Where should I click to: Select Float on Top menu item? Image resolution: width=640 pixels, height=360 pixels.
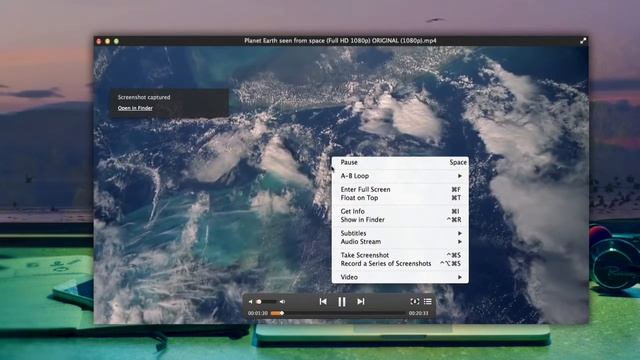[x=400, y=198]
